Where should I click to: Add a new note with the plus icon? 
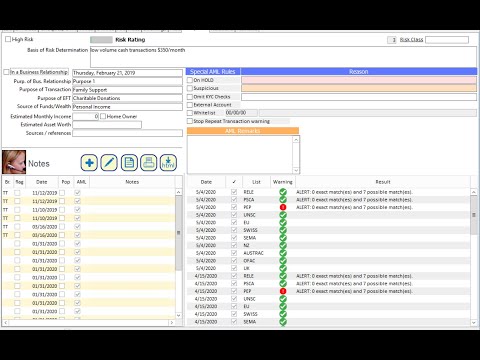[x=89, y=163]
